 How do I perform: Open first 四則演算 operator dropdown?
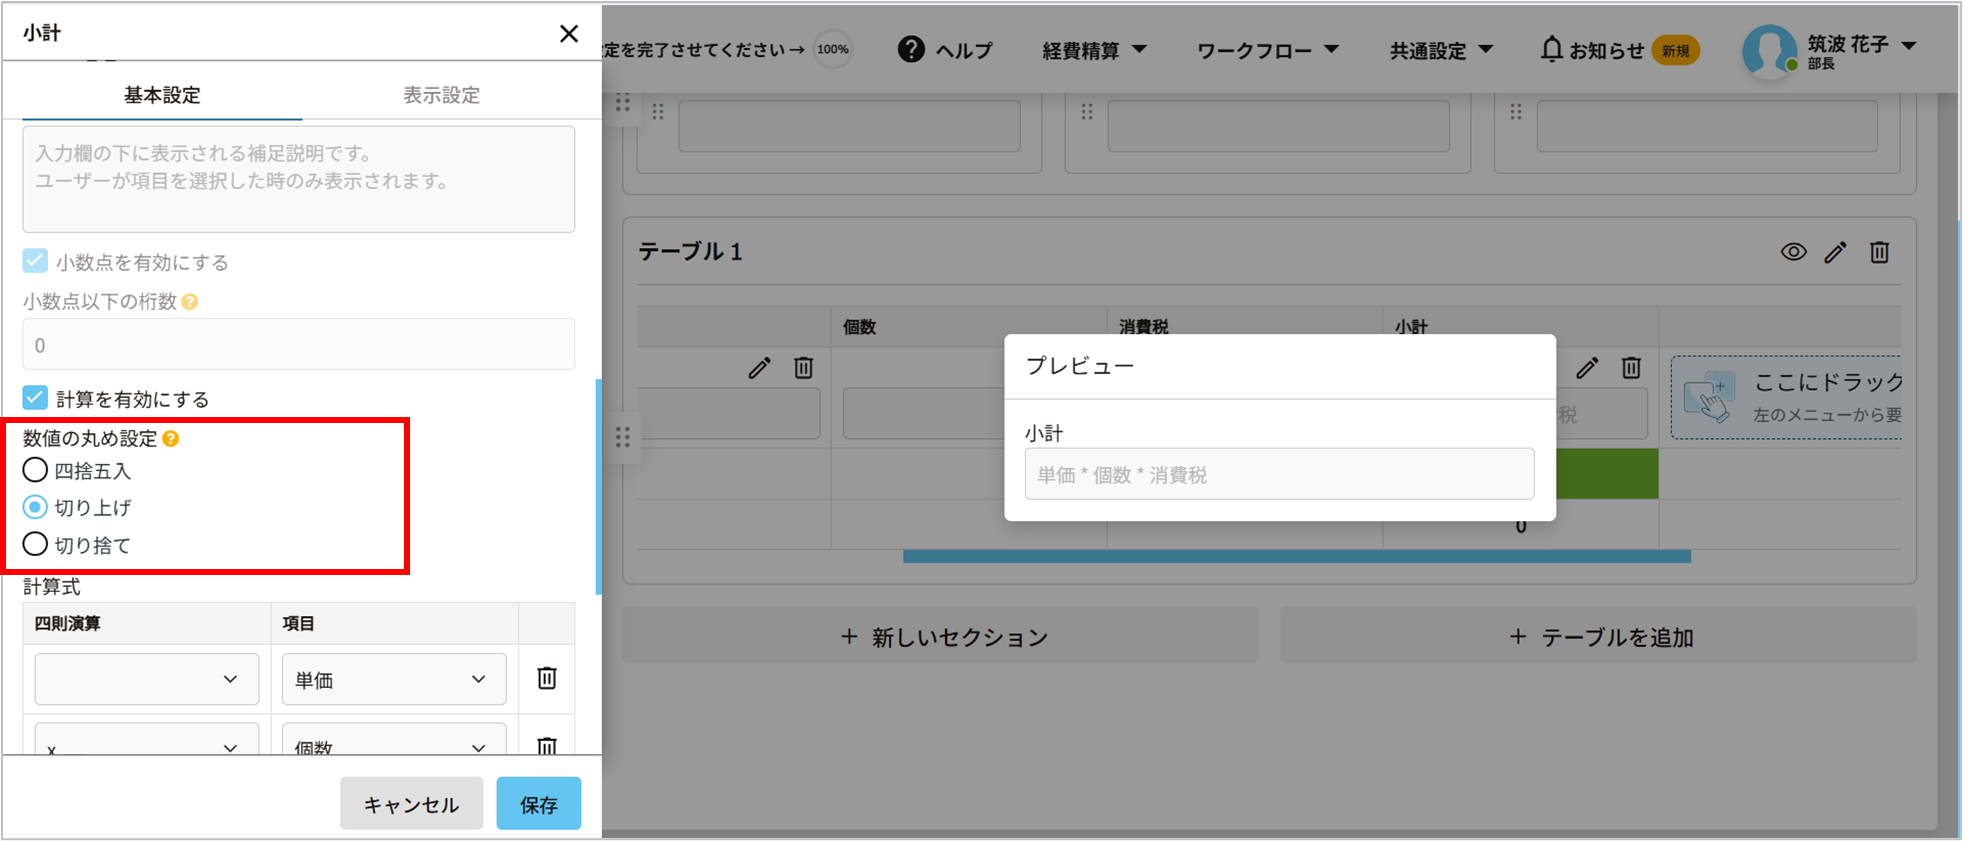(x=146, y=680)
